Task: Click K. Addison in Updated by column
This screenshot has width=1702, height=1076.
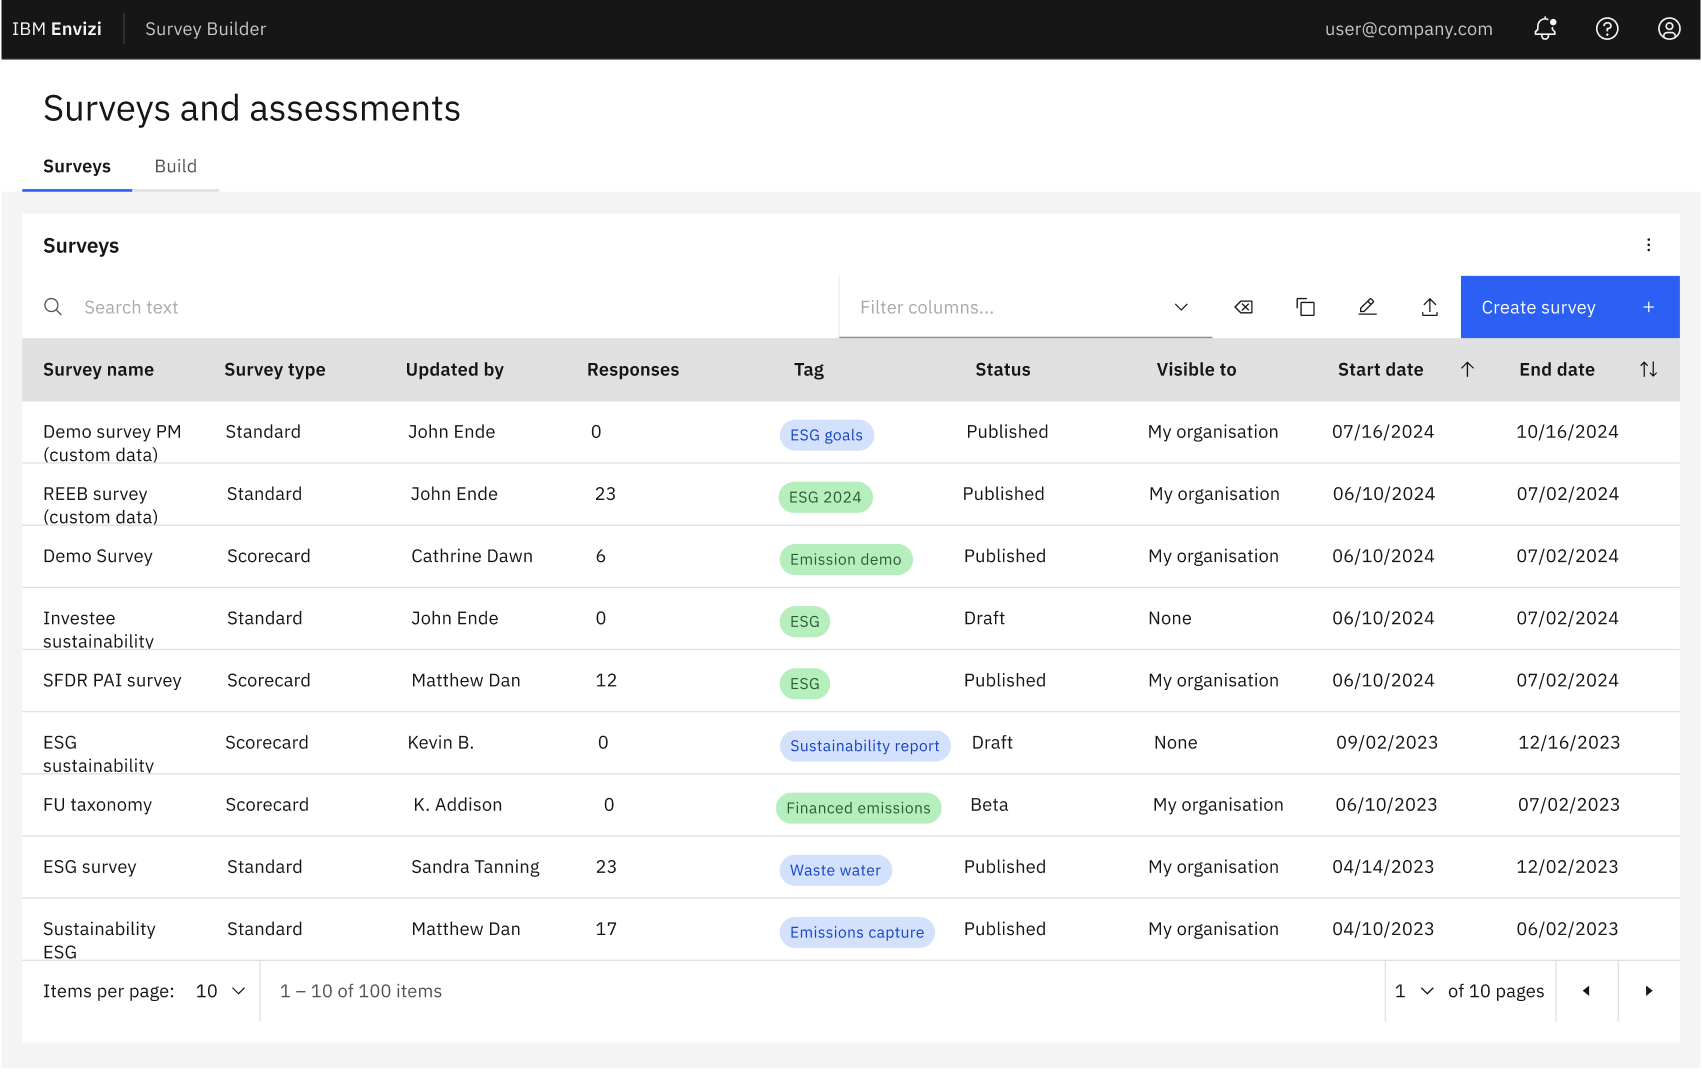Action: point(457,804)
